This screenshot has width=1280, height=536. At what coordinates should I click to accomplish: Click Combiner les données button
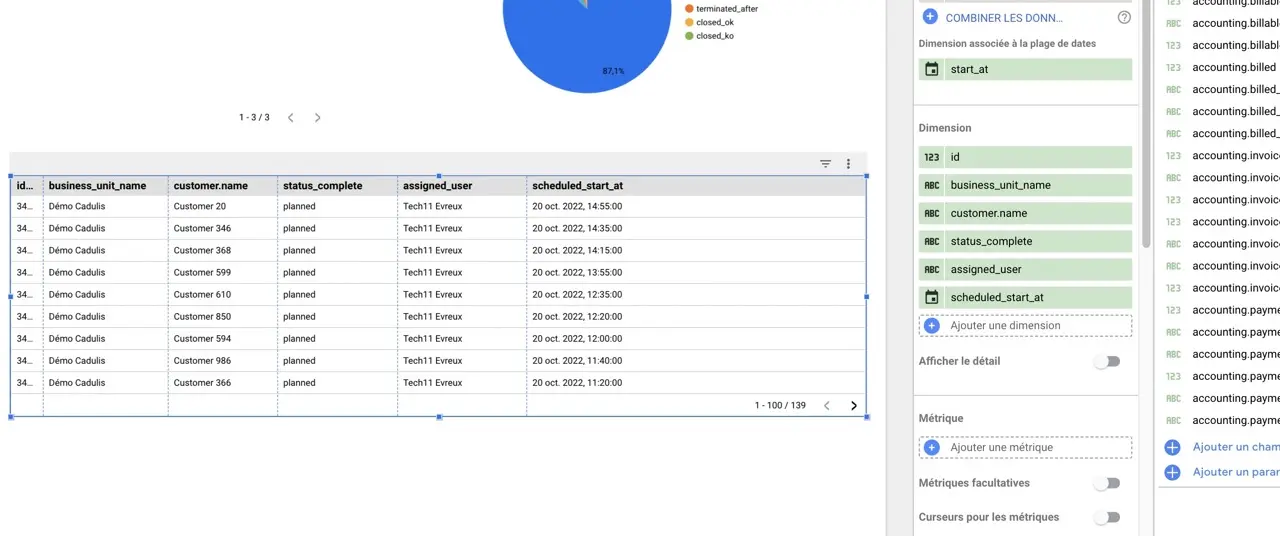coord(1003,18)
